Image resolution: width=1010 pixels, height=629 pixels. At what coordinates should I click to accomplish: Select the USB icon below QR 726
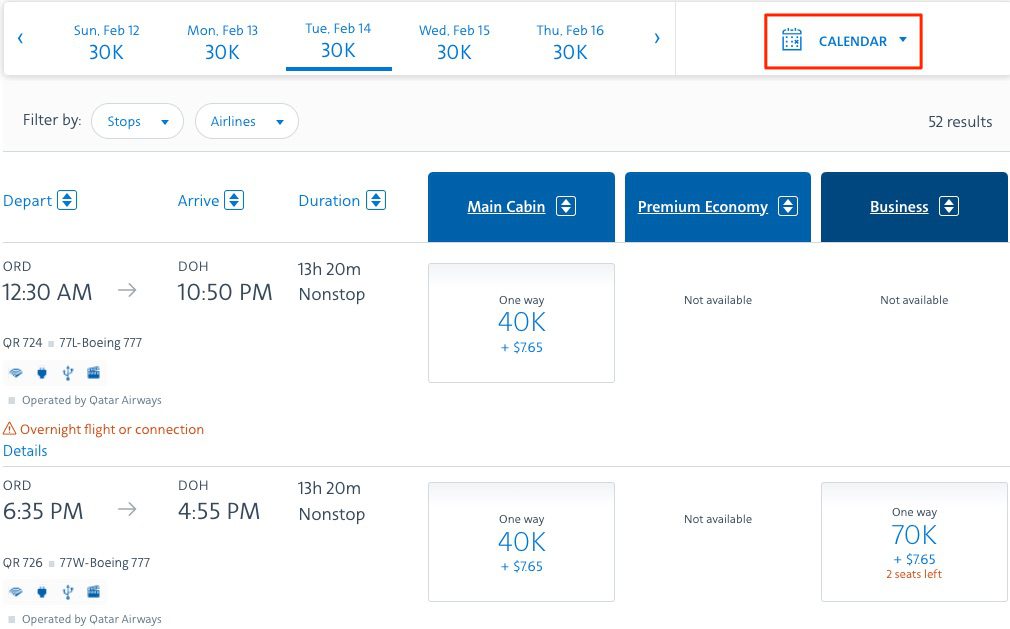pos(68,591)
